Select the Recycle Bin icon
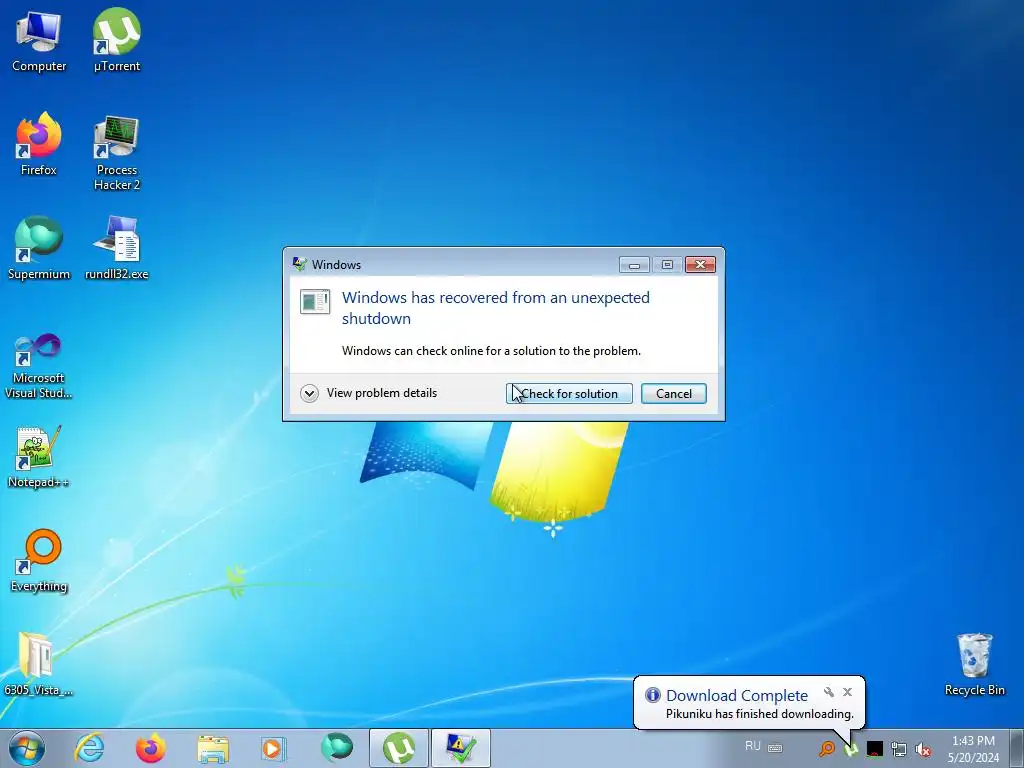This screenshot has height=768, width=1024. pos(974,664)
